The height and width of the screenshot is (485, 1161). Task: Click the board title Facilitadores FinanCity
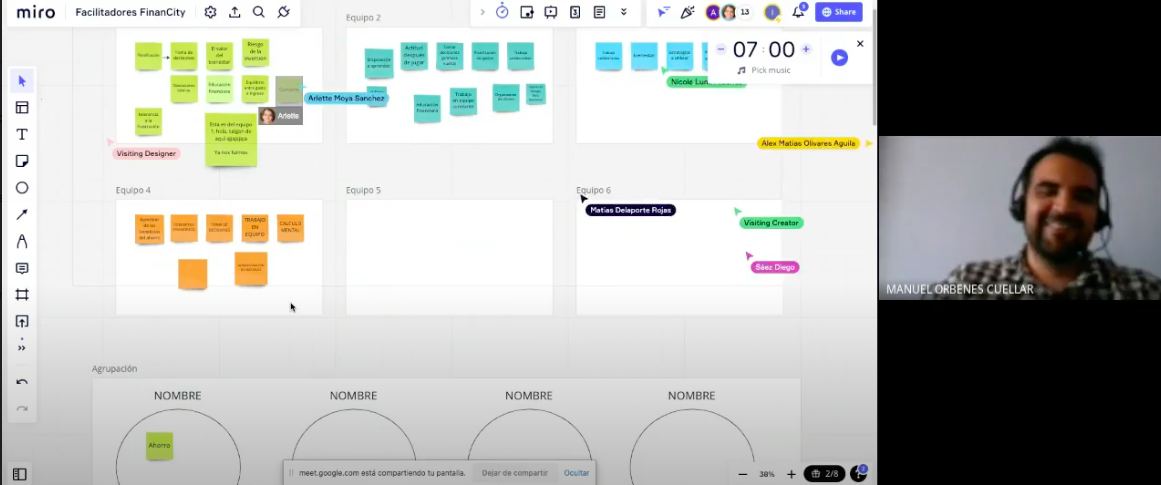(130, 12)
